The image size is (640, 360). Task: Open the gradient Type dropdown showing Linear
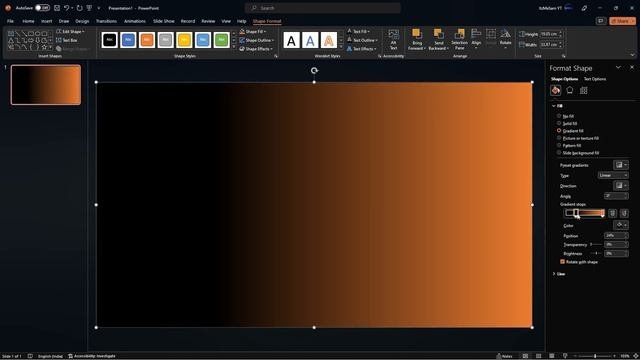613,175
